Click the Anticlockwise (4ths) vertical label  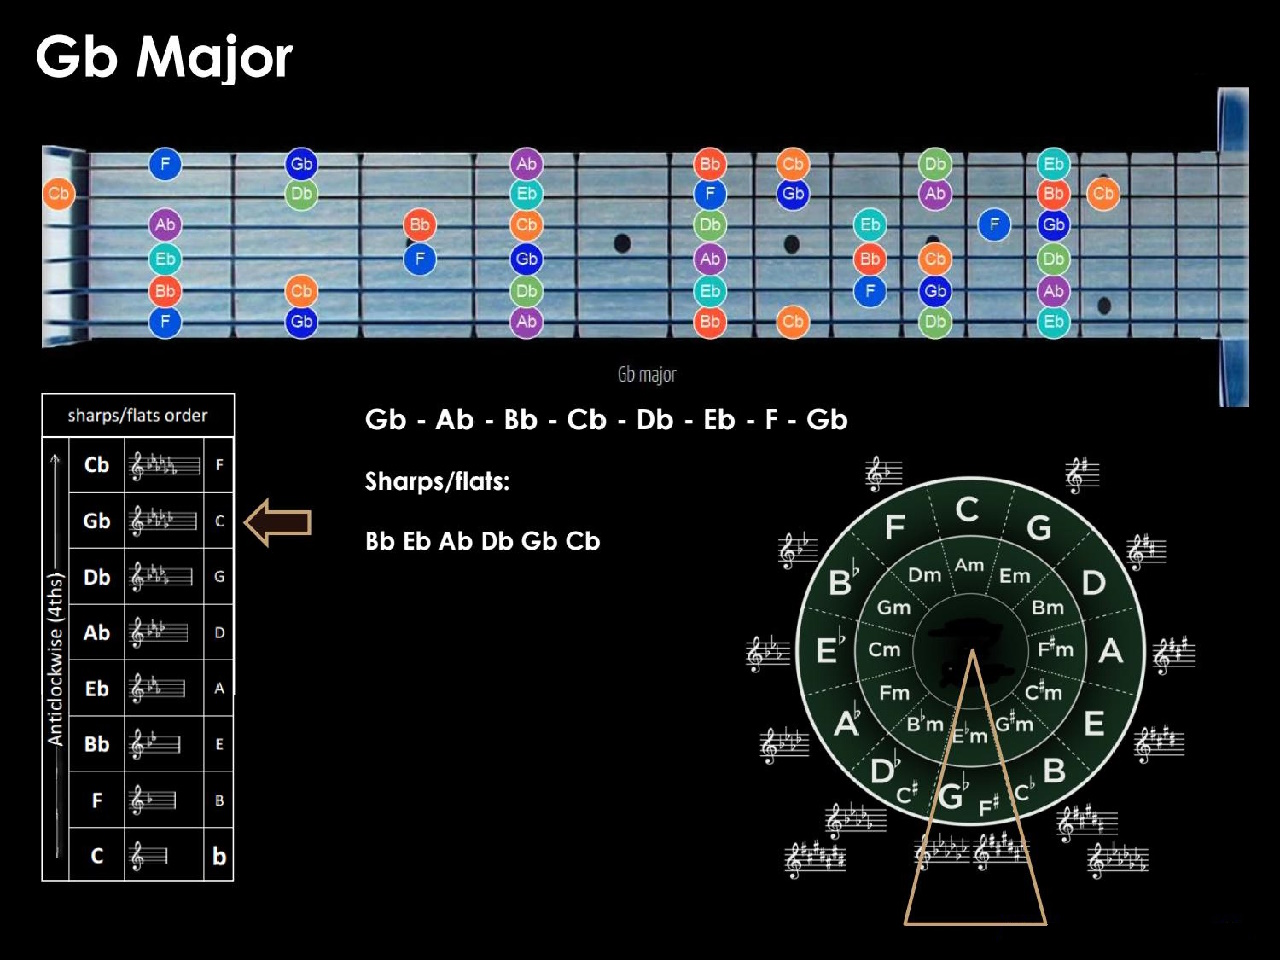click(x=55, y=659)
